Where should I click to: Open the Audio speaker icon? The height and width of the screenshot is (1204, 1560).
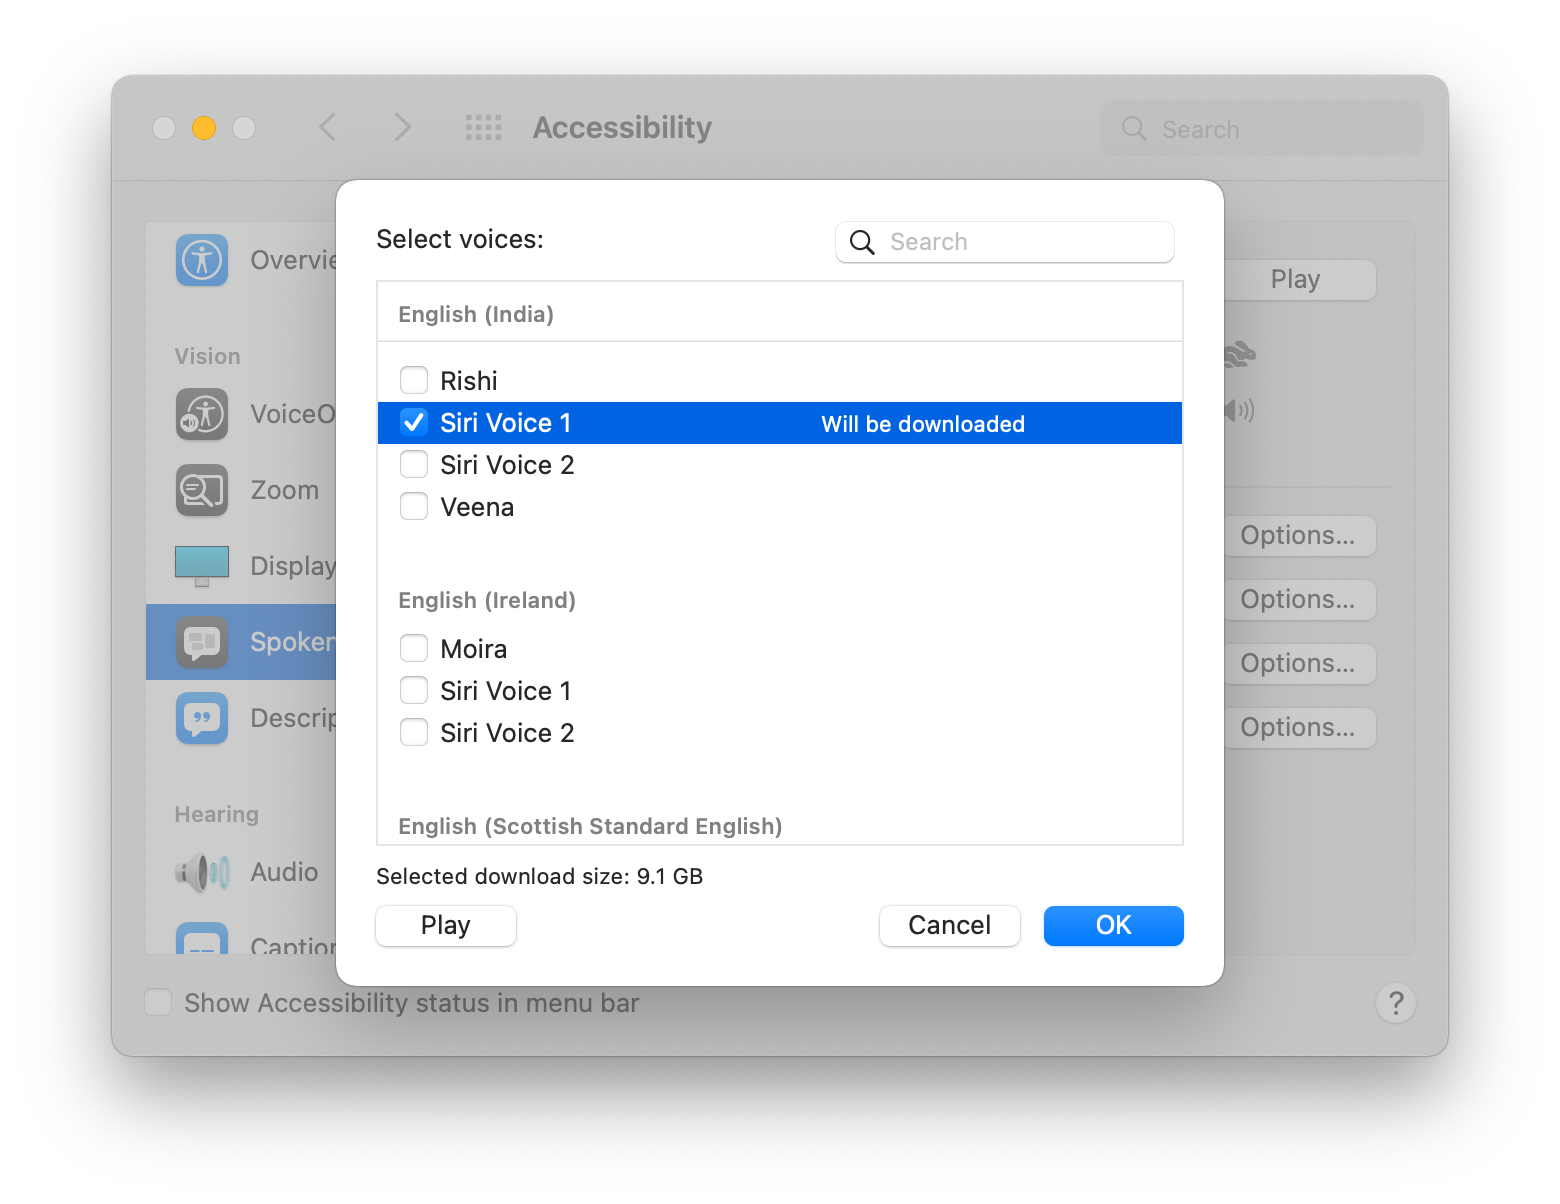pyautogui.click(x=202, y=872)
